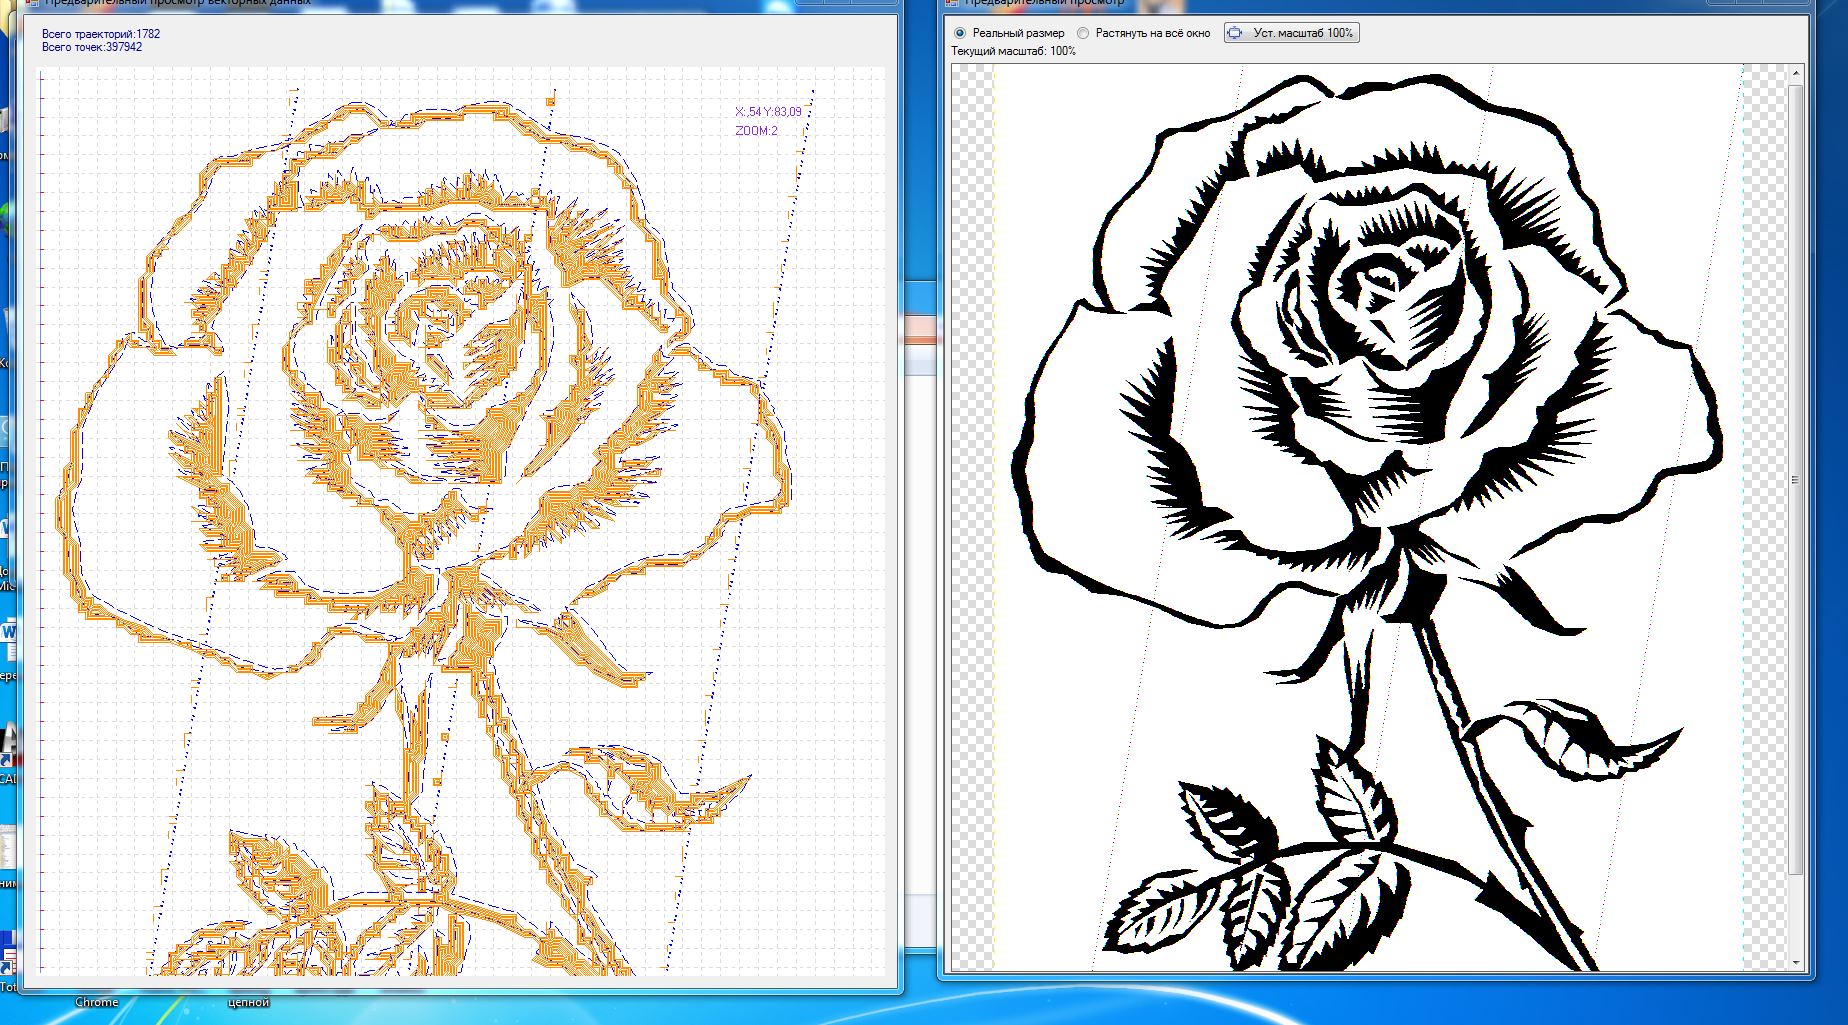The image size is (1848, 1025).
Task: Click the 'X:,54 Y:83,09' coordinate readout
Action: tap(768, 112)
